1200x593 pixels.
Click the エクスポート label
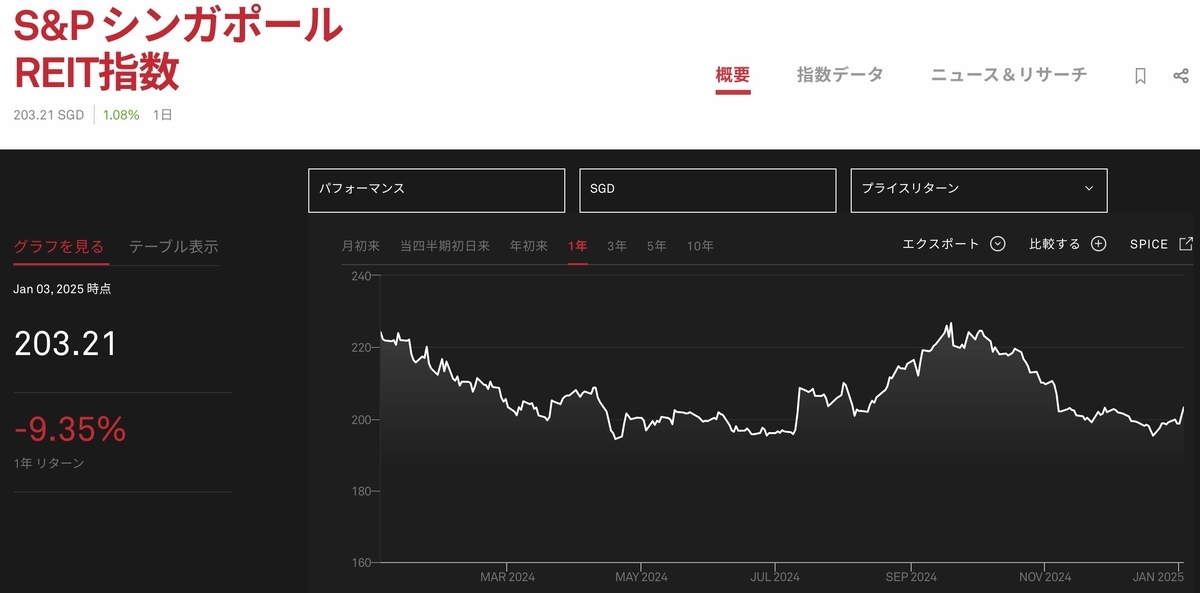point(941,244)
